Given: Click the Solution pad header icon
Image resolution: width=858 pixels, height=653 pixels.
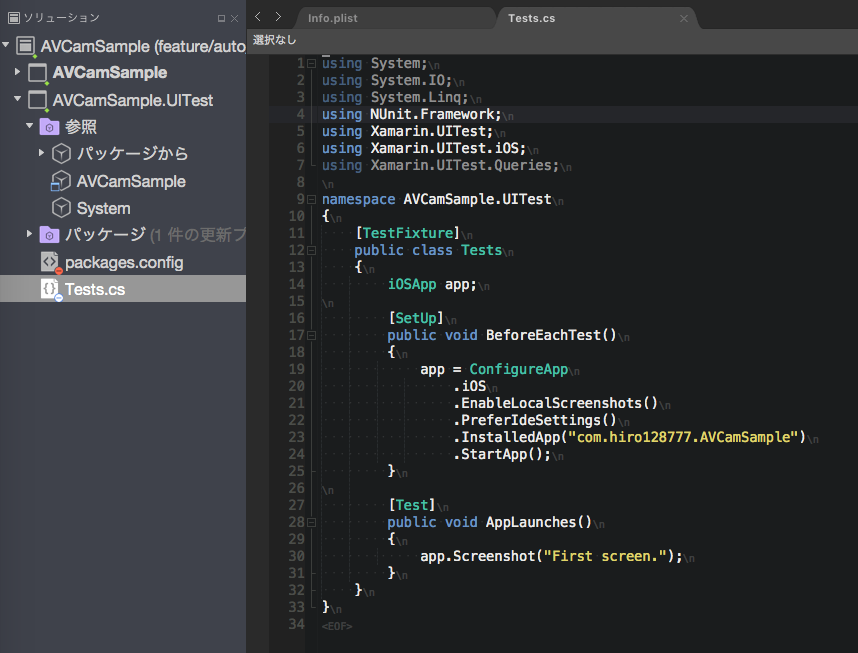Looking at the screenshot, I should click(x=14, y=18).
